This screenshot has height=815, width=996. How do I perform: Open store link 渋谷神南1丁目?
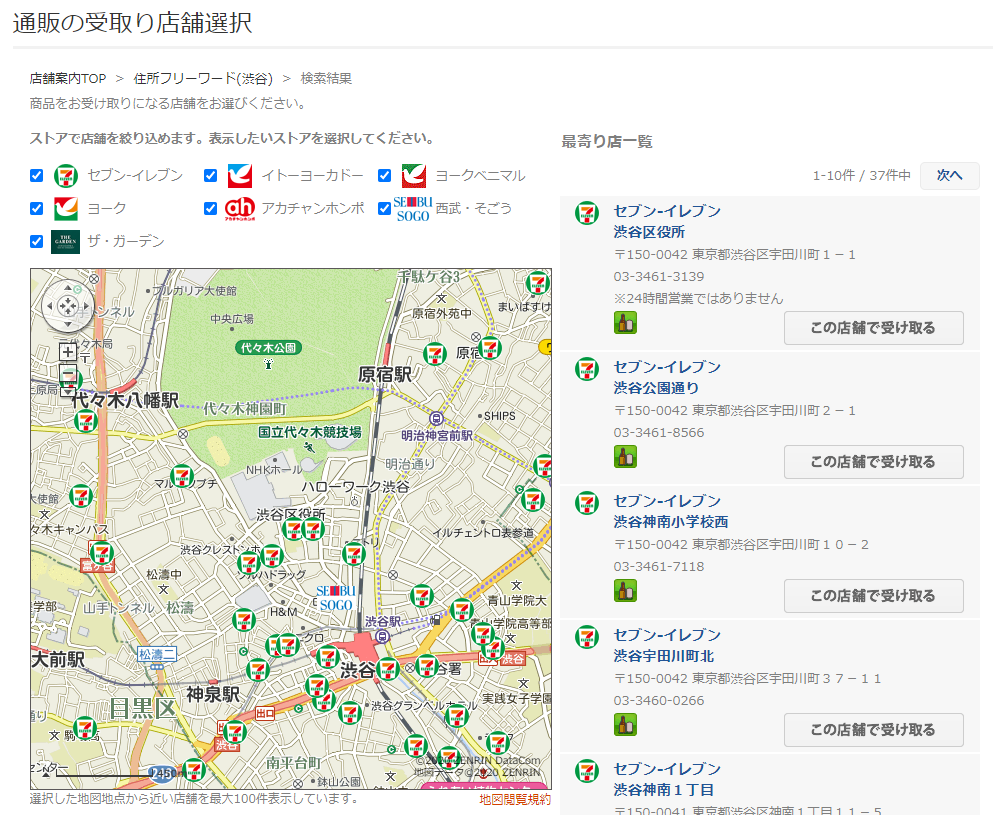click(x=664, y=790)
